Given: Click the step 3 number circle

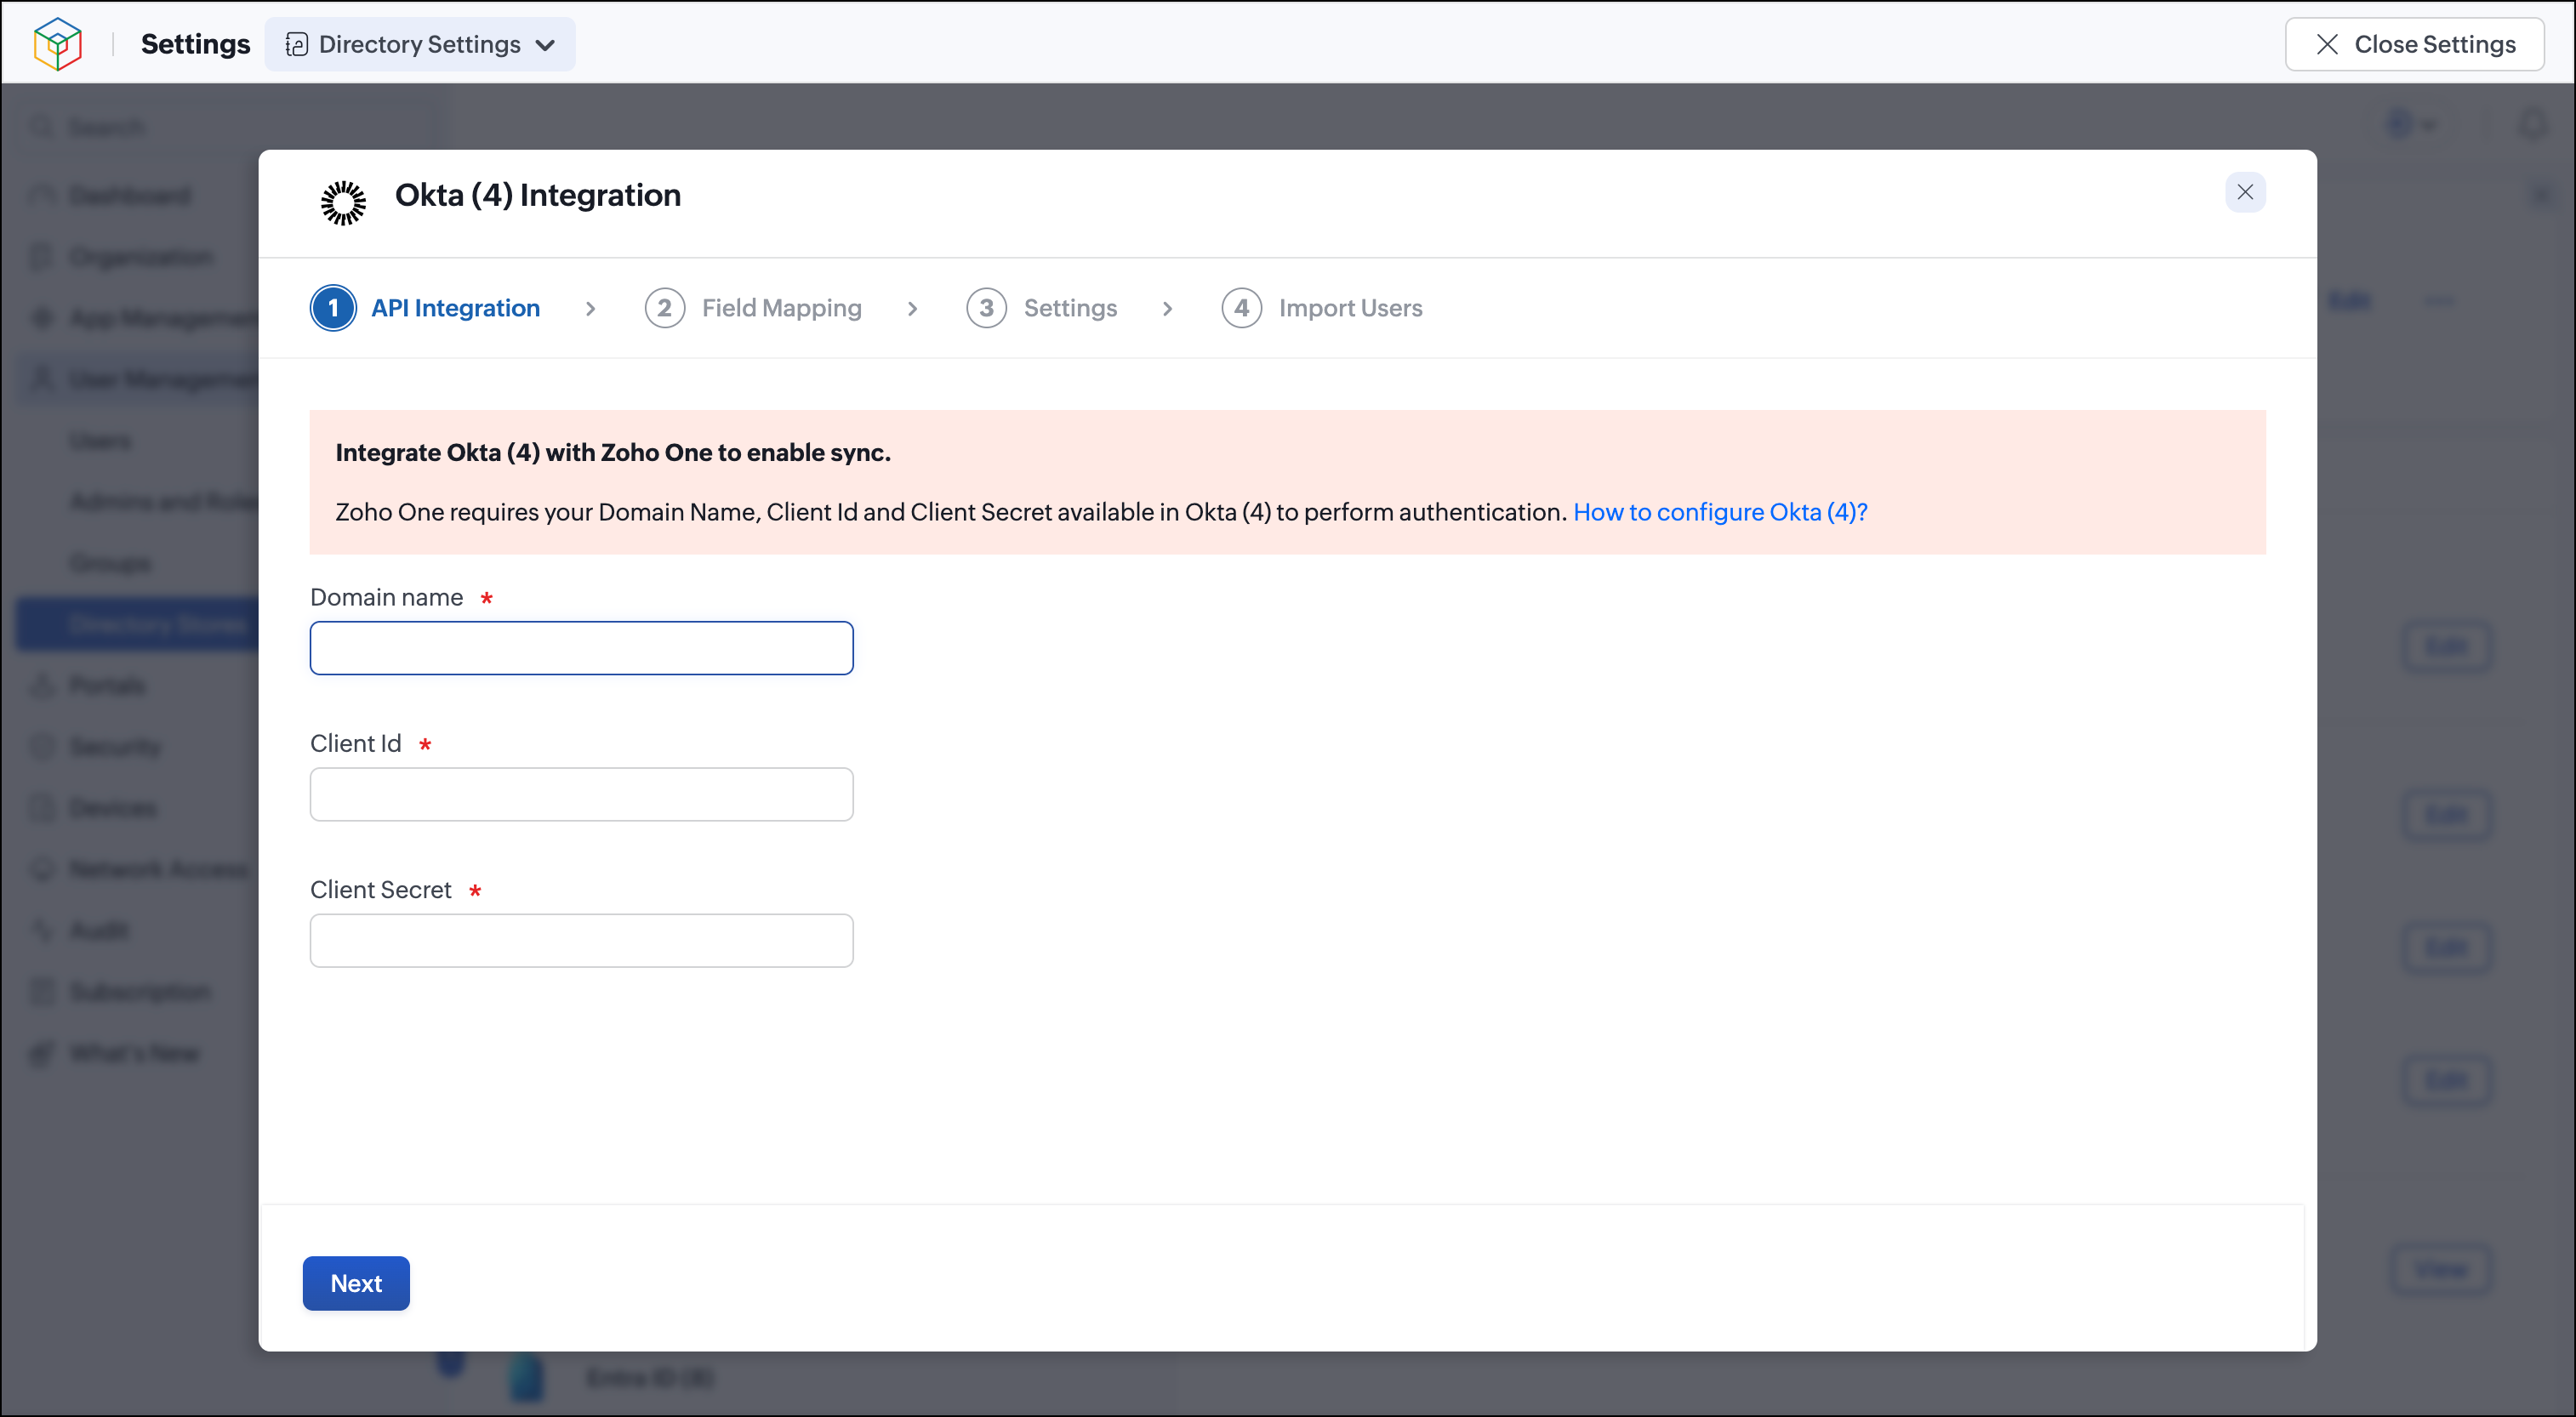Looking at the screenshot, I should click(986, 308).
